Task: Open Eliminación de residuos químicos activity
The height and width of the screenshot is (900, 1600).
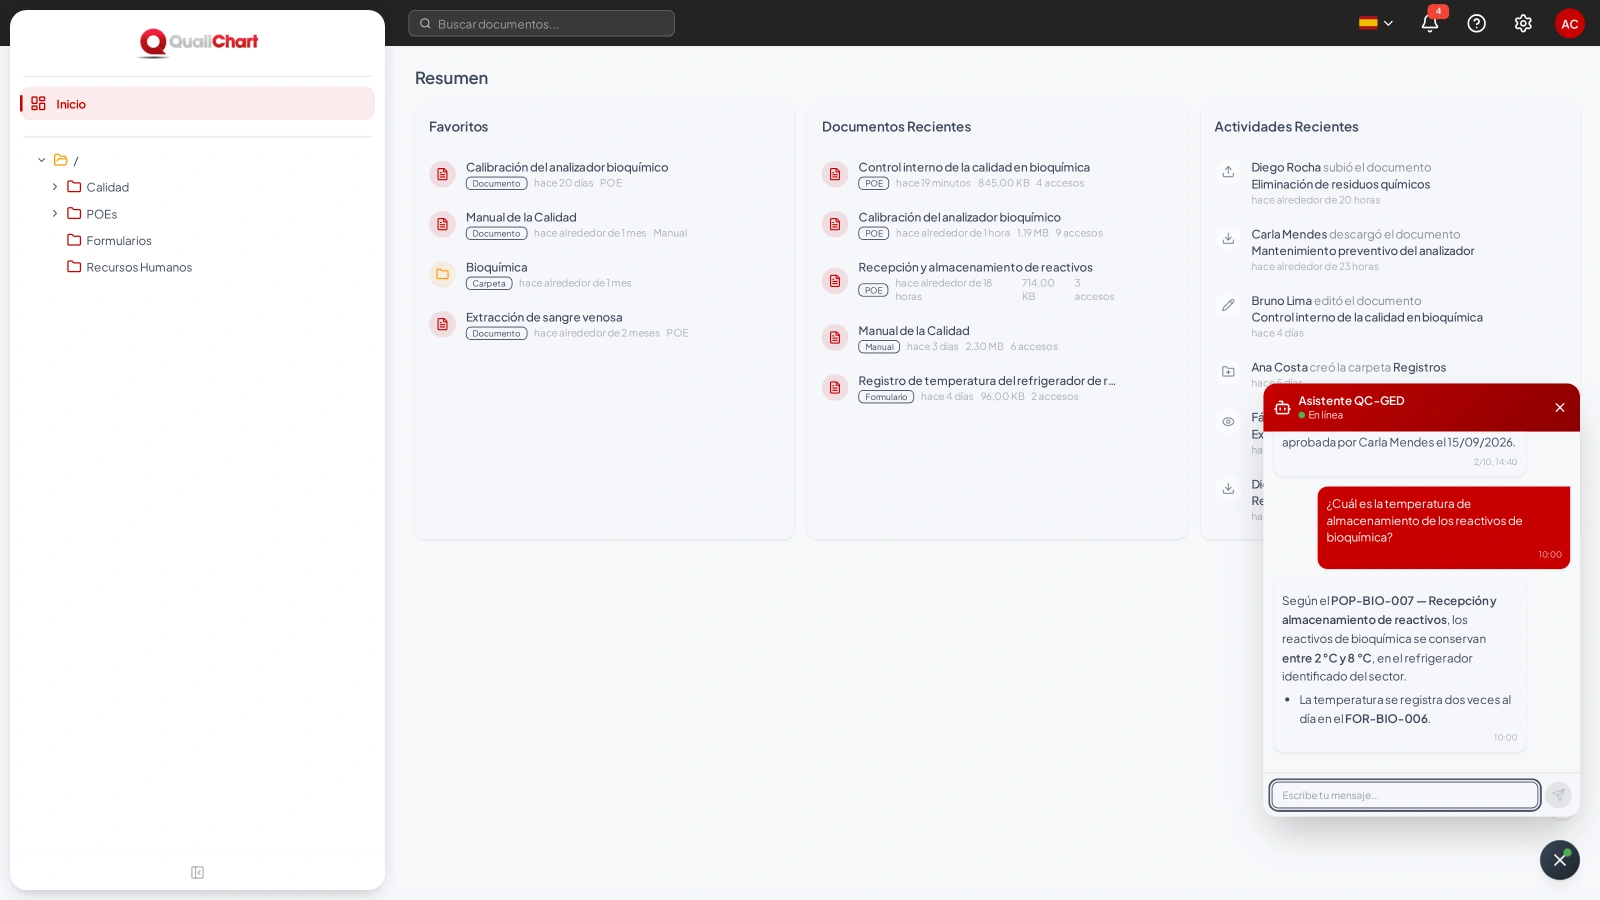Action: (x=1340, y=184)
